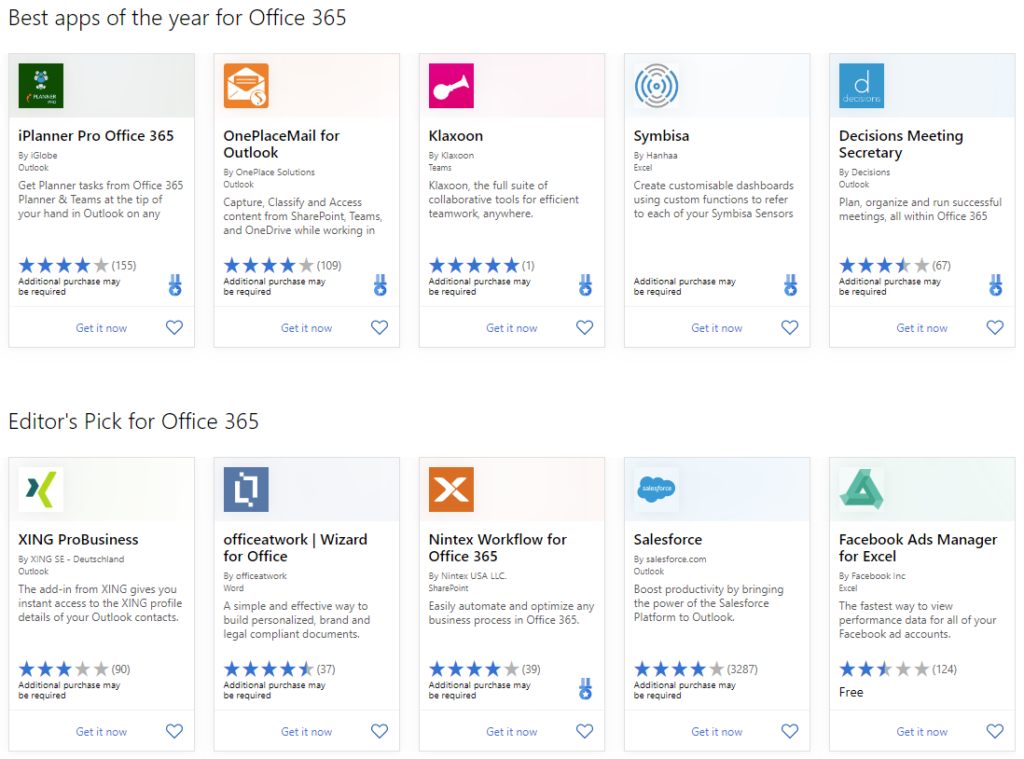Click the award badge on Decisions Meeting Secretary card
Screen dimensions: 1024x759
(x=995, y=285)
